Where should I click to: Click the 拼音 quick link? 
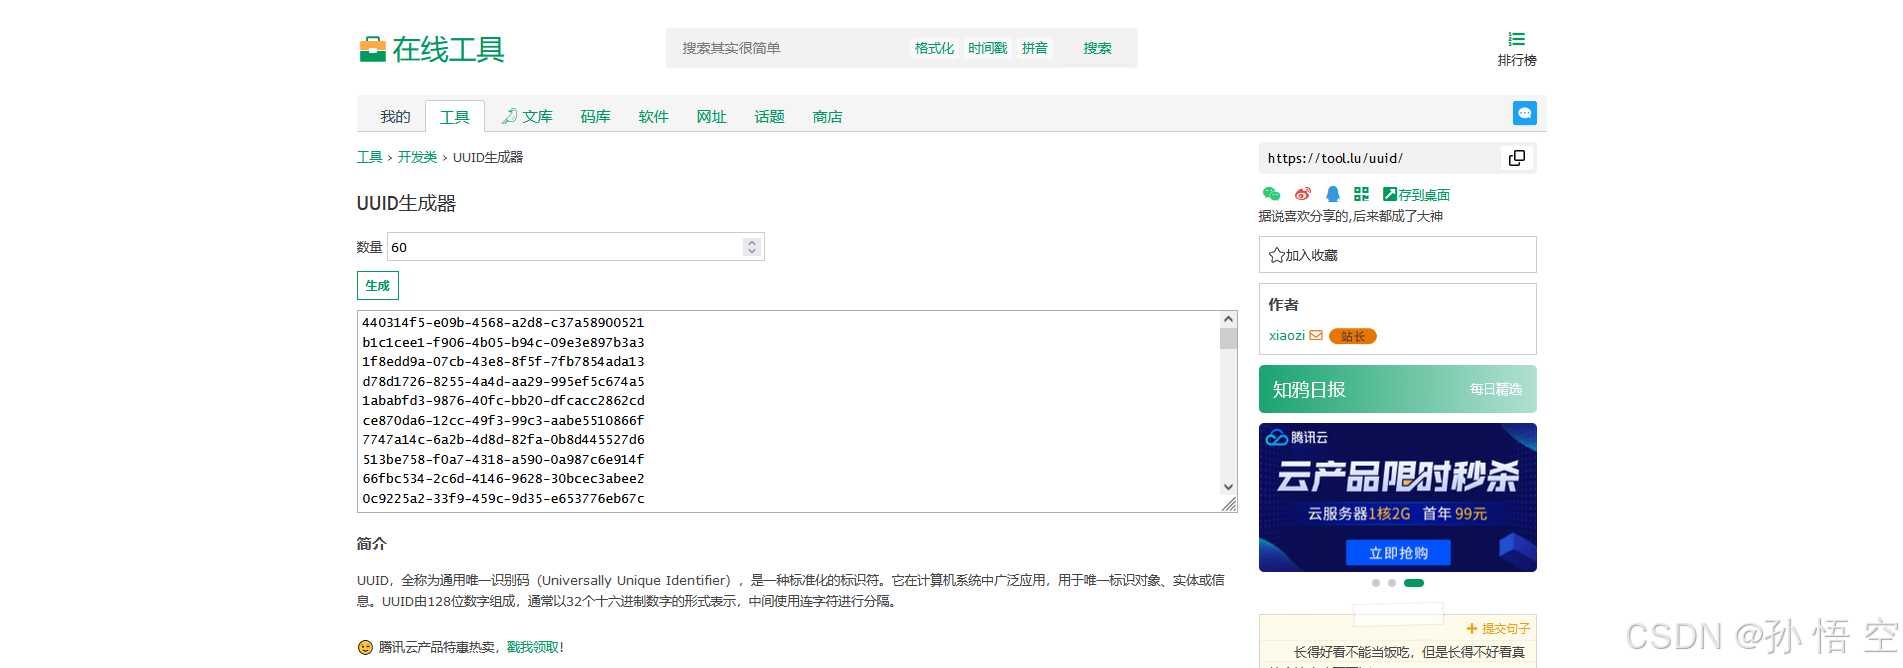point(1035,48)
